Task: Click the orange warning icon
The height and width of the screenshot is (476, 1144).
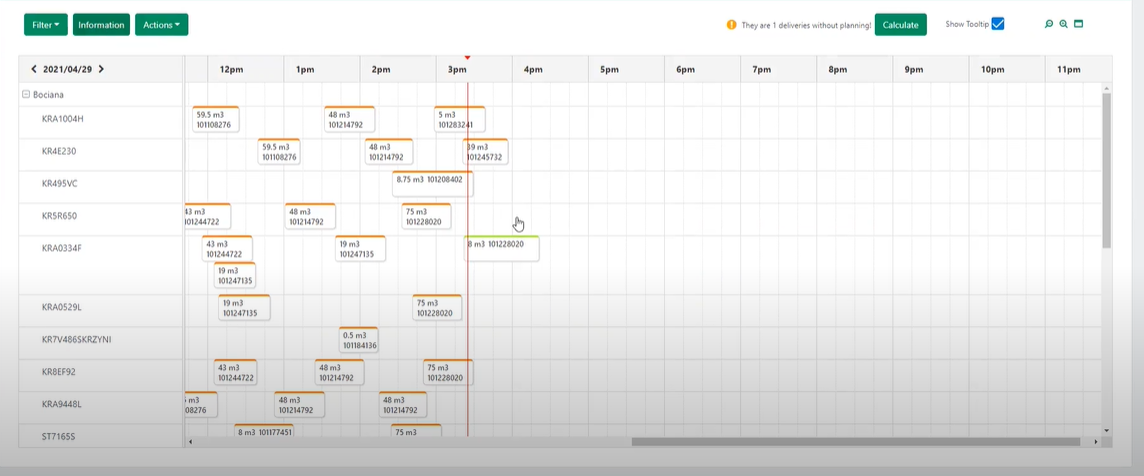Action: click(x=731, y=25)
